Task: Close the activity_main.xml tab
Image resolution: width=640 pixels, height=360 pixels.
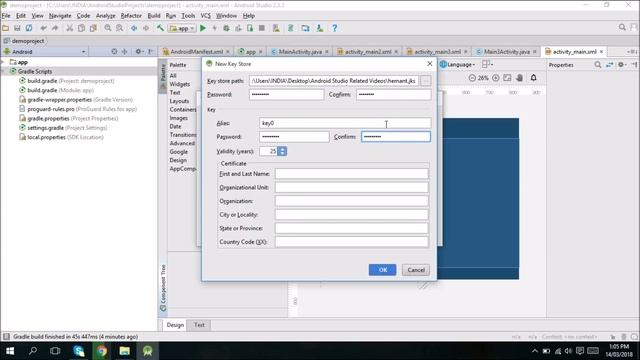Action: [x=601, y=52]
